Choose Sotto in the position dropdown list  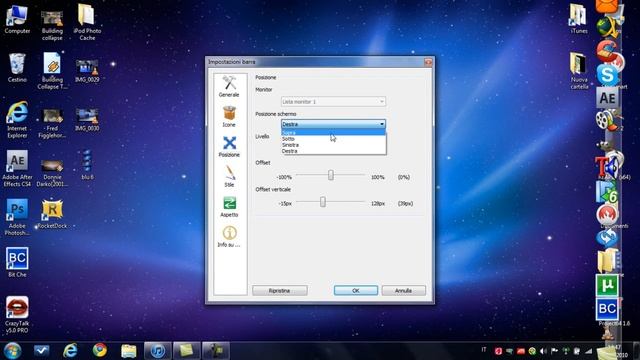coord(333,139)
